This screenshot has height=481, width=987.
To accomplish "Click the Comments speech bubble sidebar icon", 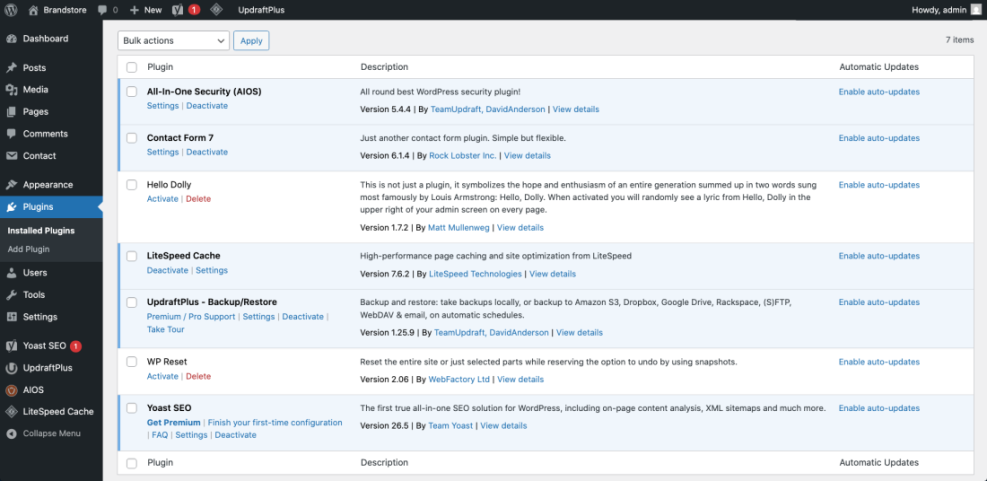I will click(x=11, y=134).
